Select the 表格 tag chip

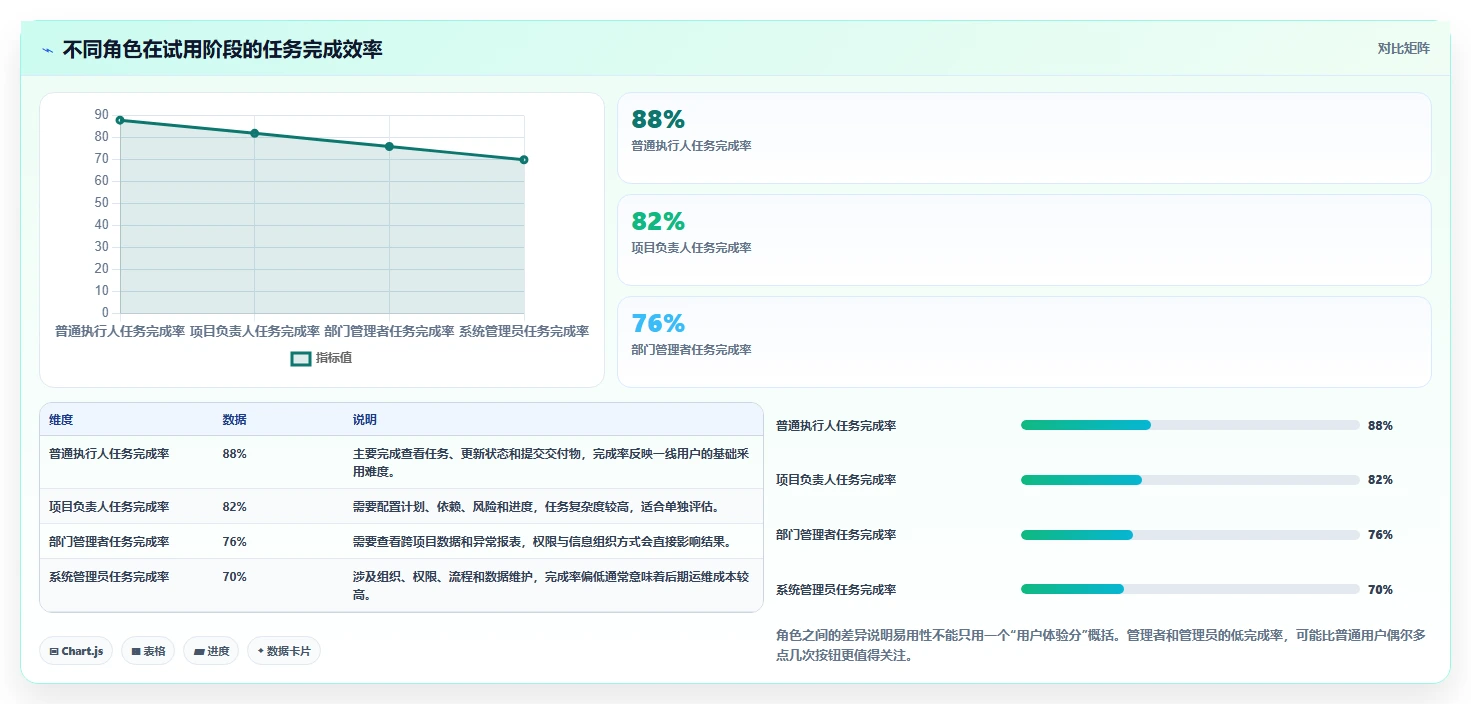pyautogui.click(x=148, y=651)
